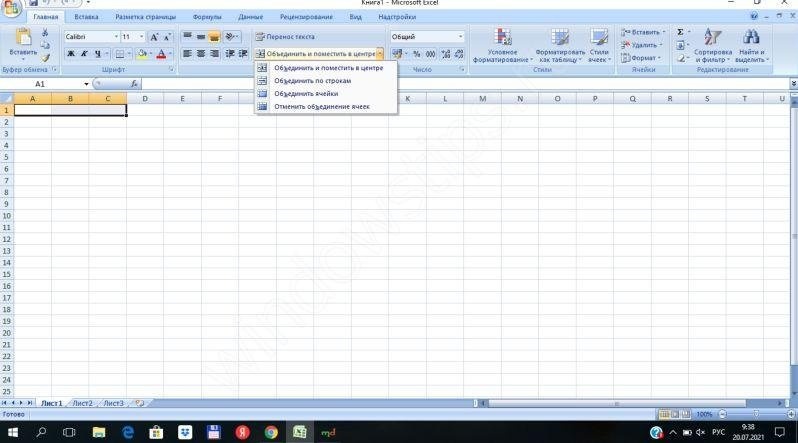Open the text orientation options icon
Image resolution: width=798 pixels, height=443 pixels.
(230, 36)
